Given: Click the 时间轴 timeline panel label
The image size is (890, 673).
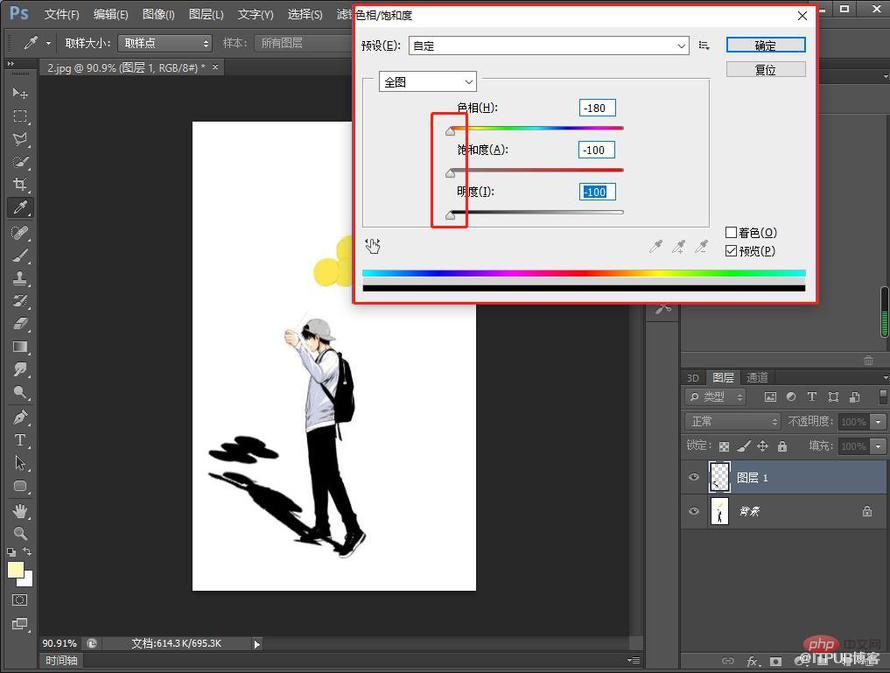Looking at the screenshot, I should (61, 661).
